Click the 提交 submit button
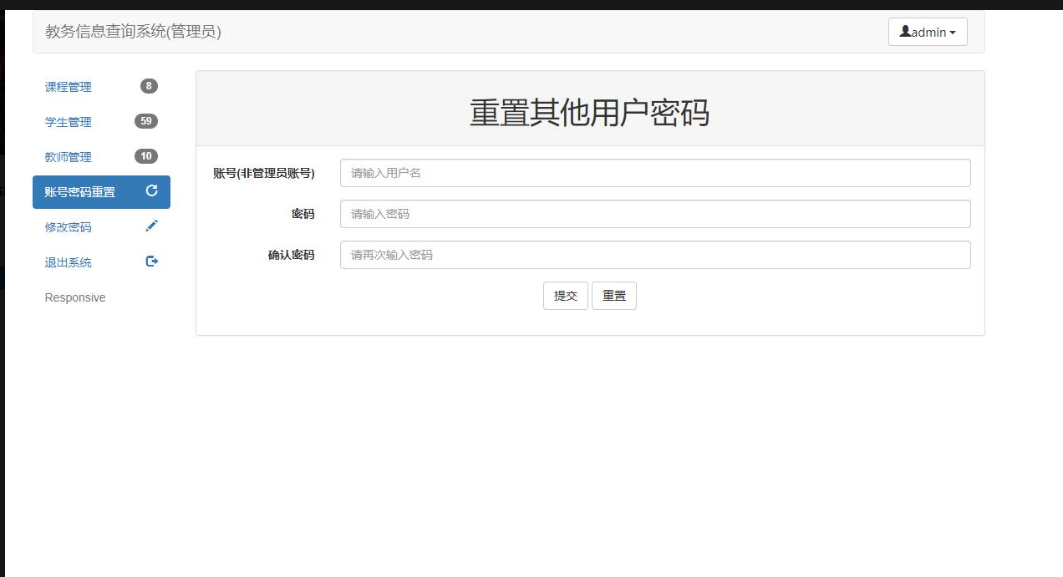This screenshot has height=577, width=1063. (565, 296)
